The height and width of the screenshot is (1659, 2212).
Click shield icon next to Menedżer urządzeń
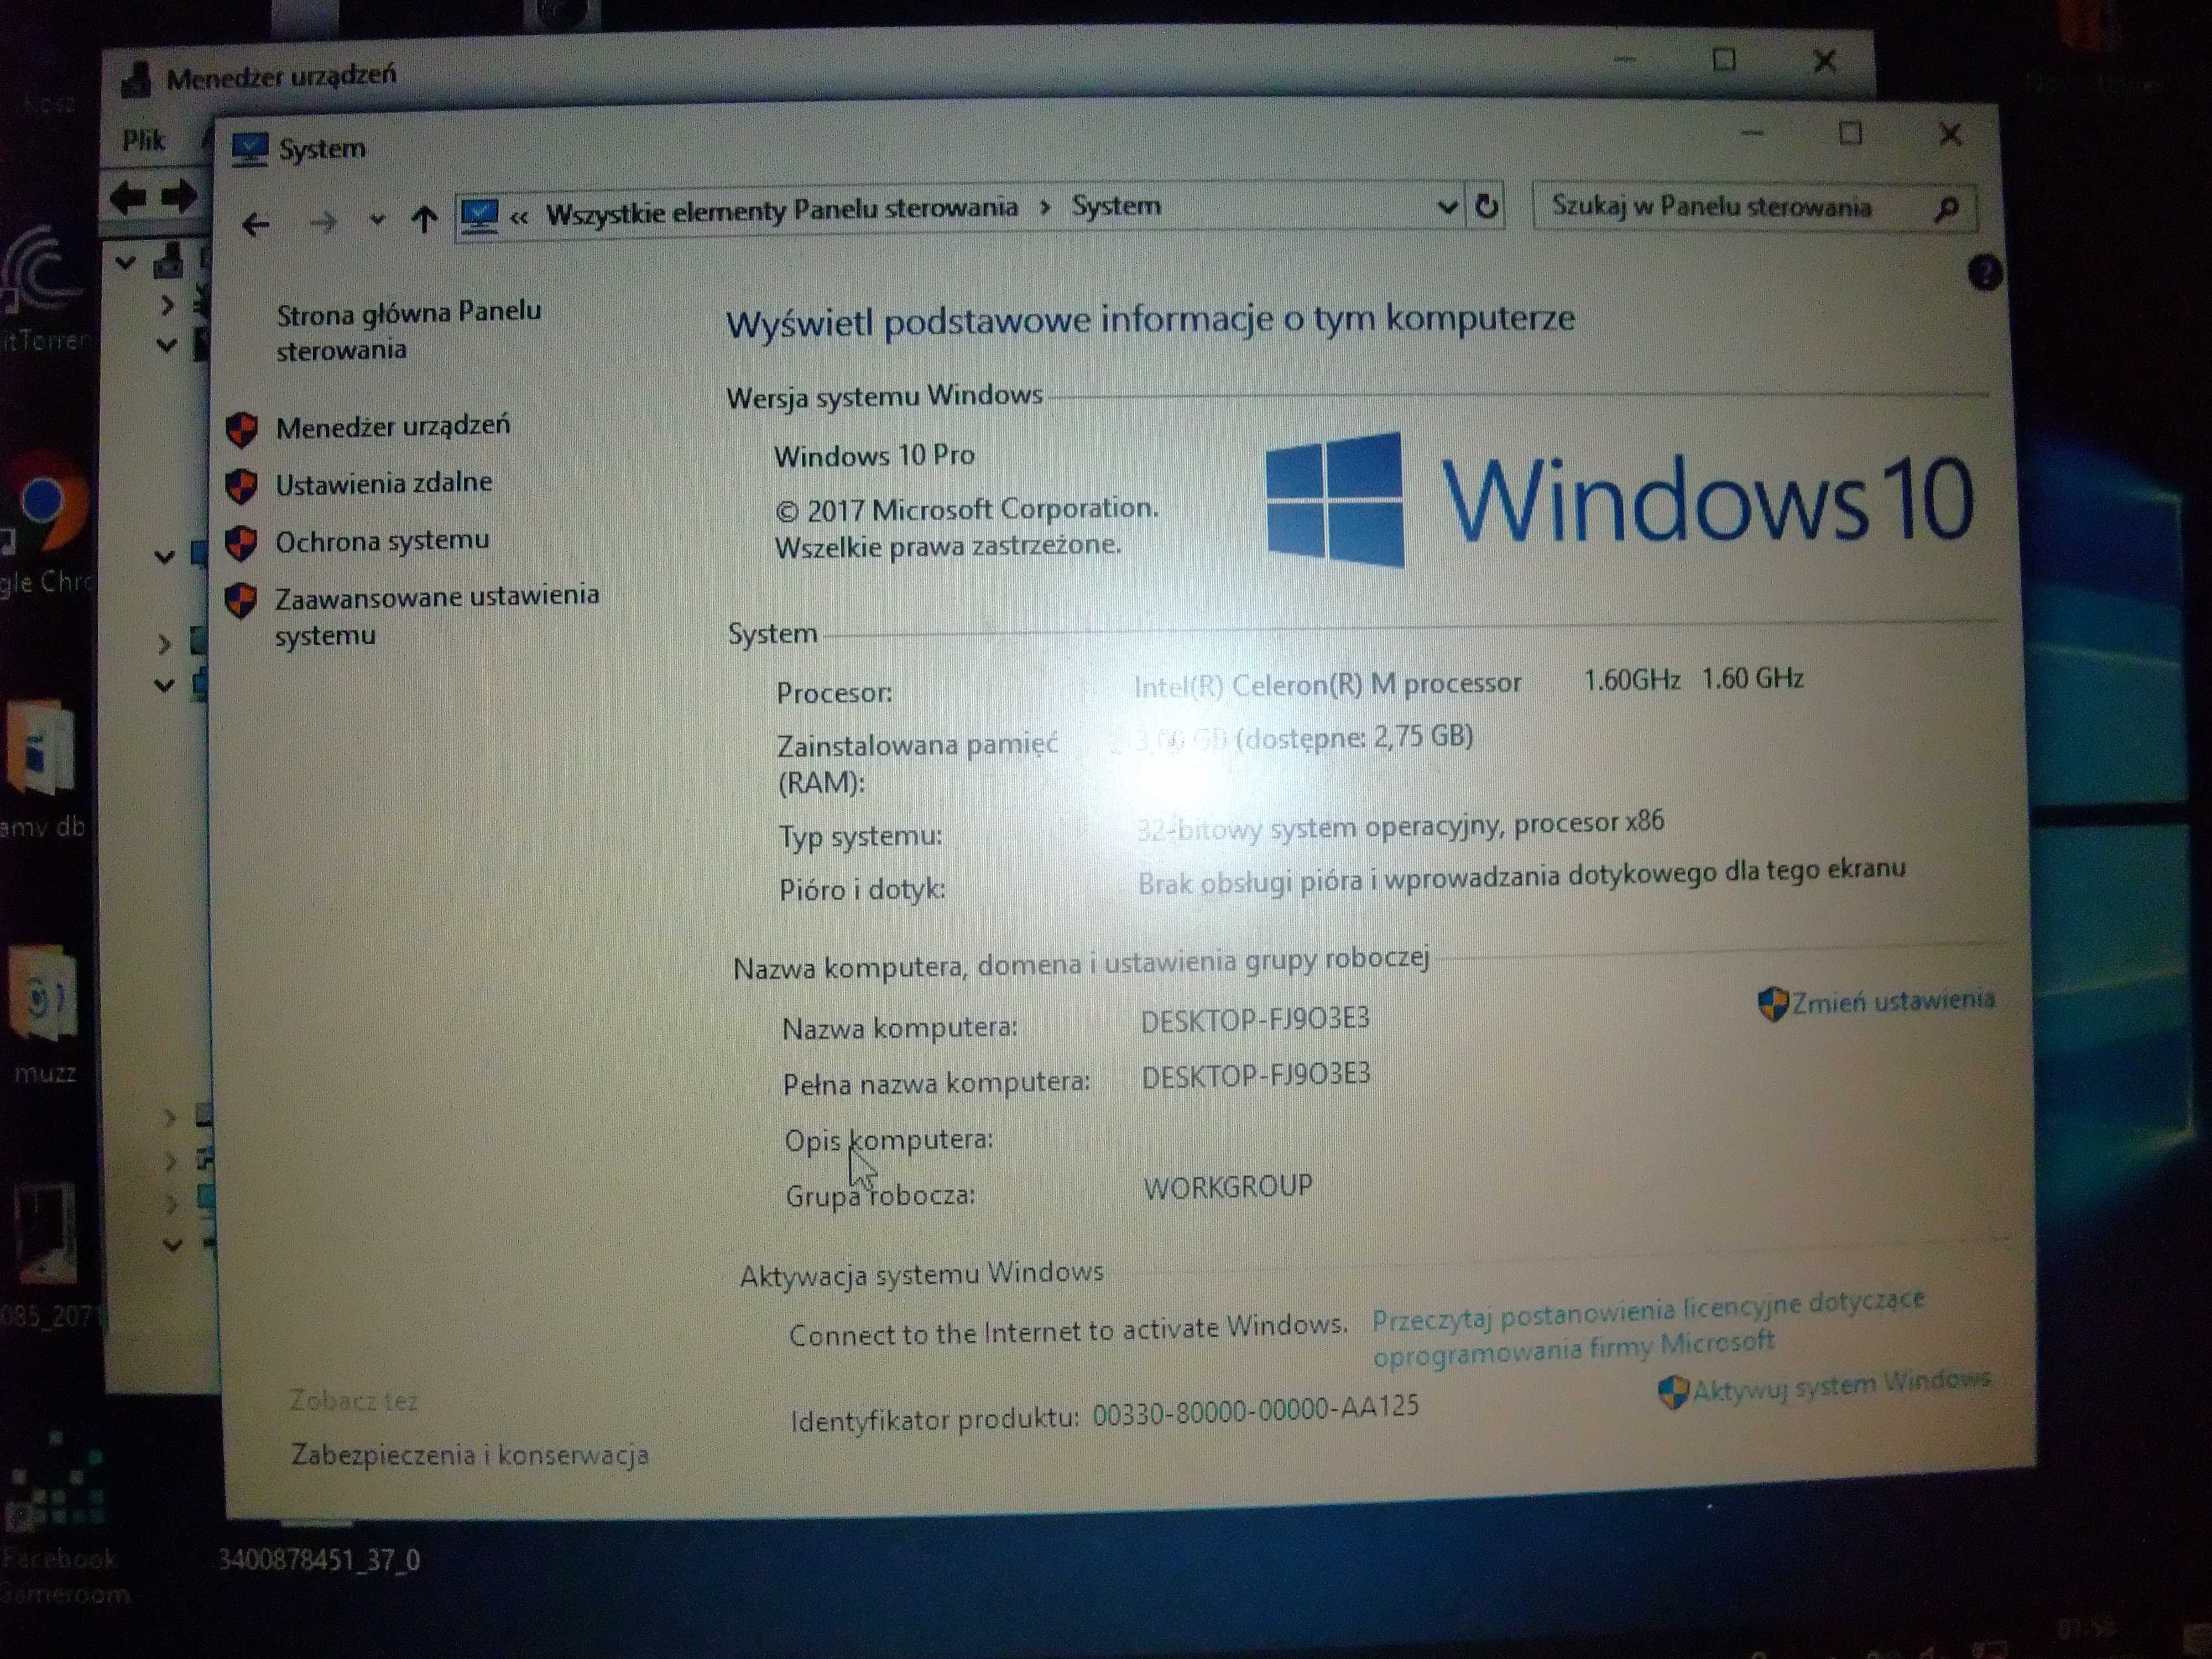(242, 430)
